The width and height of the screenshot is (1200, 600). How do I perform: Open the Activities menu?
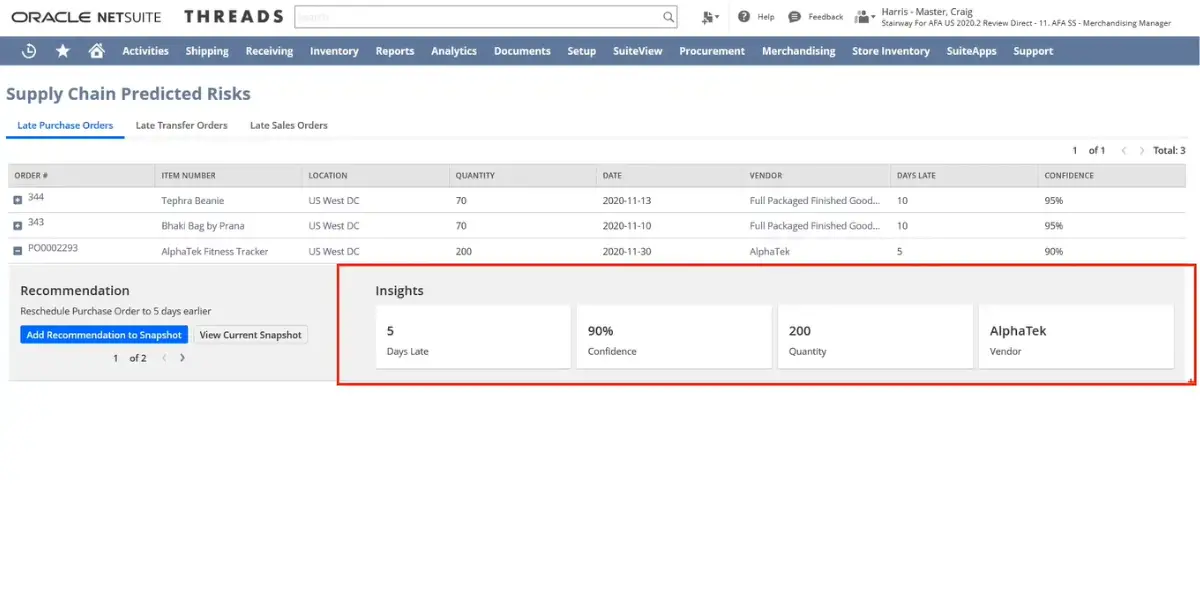(x=146, y=51)
